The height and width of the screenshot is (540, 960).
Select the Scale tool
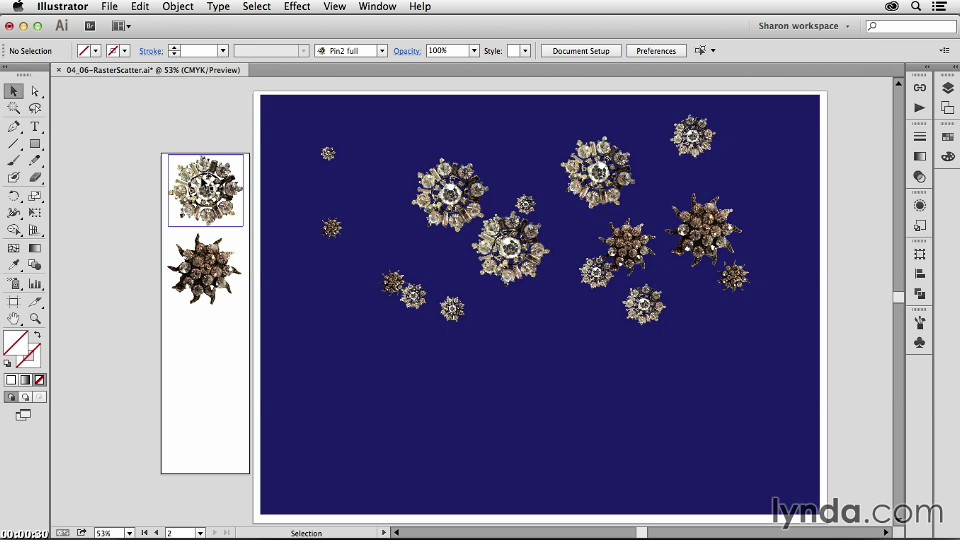tap(35, 196)
